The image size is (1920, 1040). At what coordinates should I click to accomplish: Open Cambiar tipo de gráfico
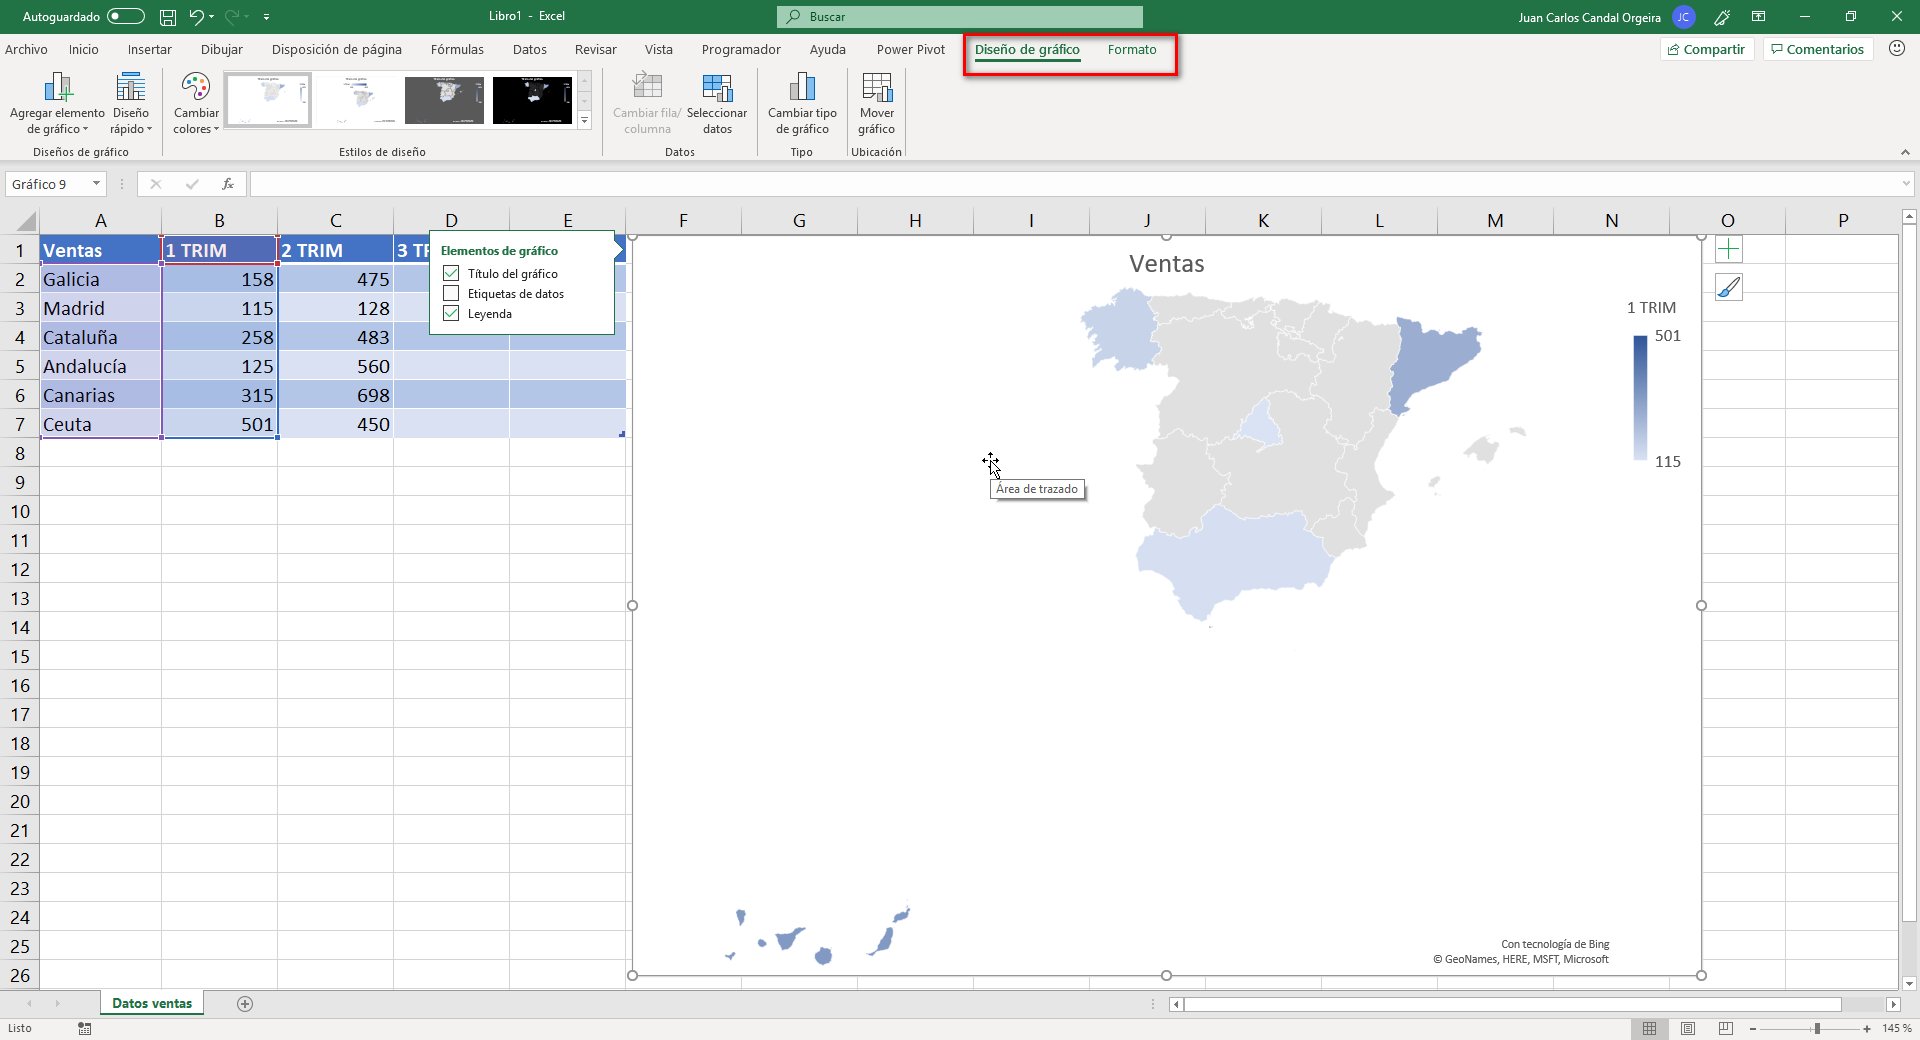point(802,104)
